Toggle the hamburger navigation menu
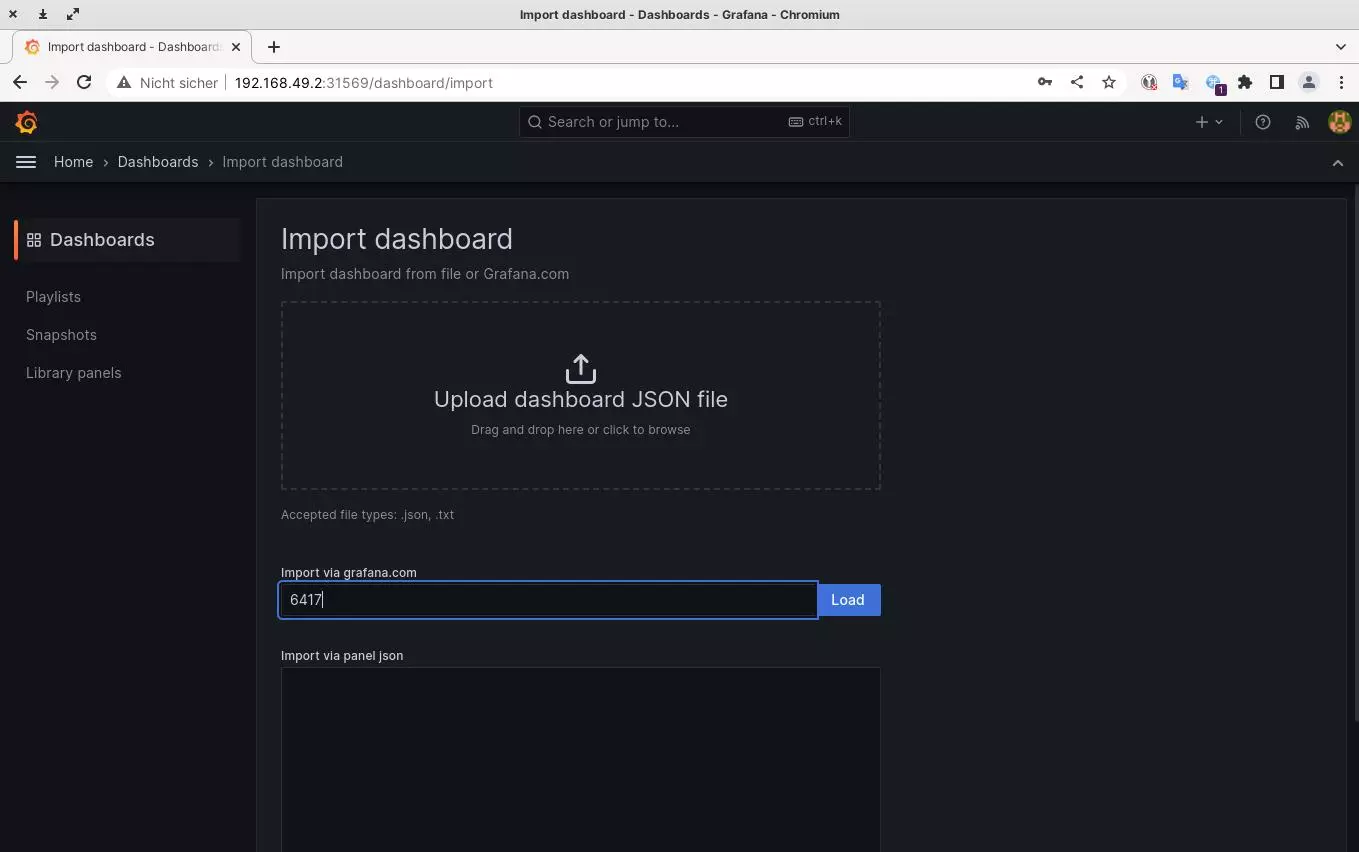The width and height of the screenshot is (1359, 852). 26,162
